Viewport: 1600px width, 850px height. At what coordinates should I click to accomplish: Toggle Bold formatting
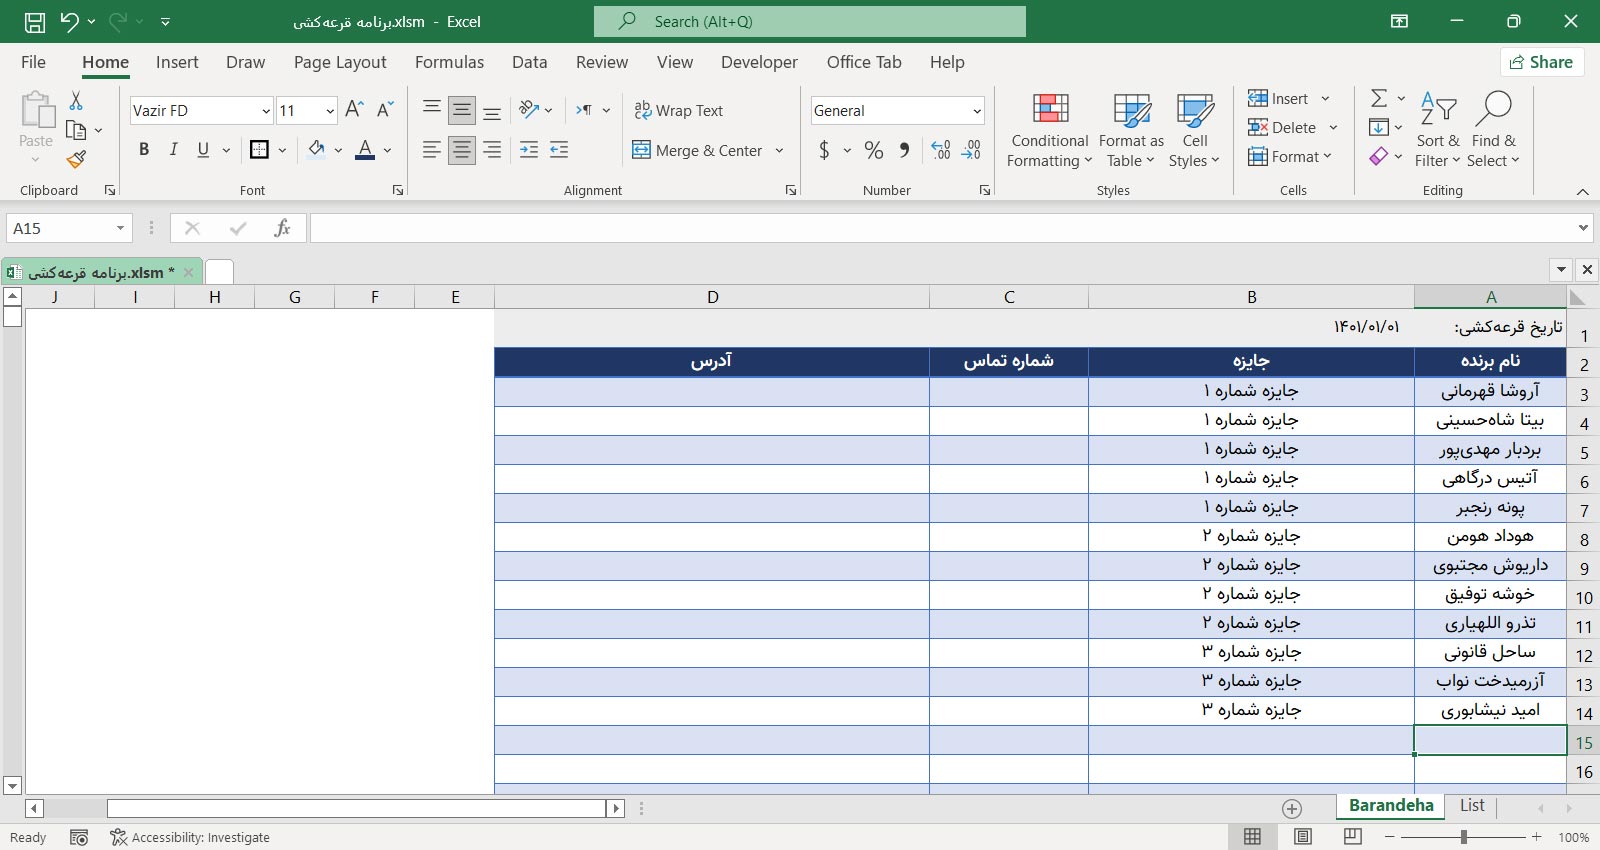(144, 150)
